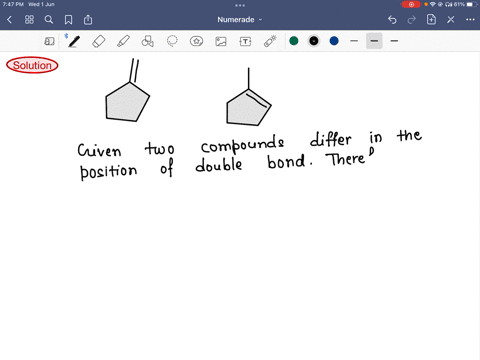Bookmark the current page
This screenshot has width=480, height=360.
point(68,20)
